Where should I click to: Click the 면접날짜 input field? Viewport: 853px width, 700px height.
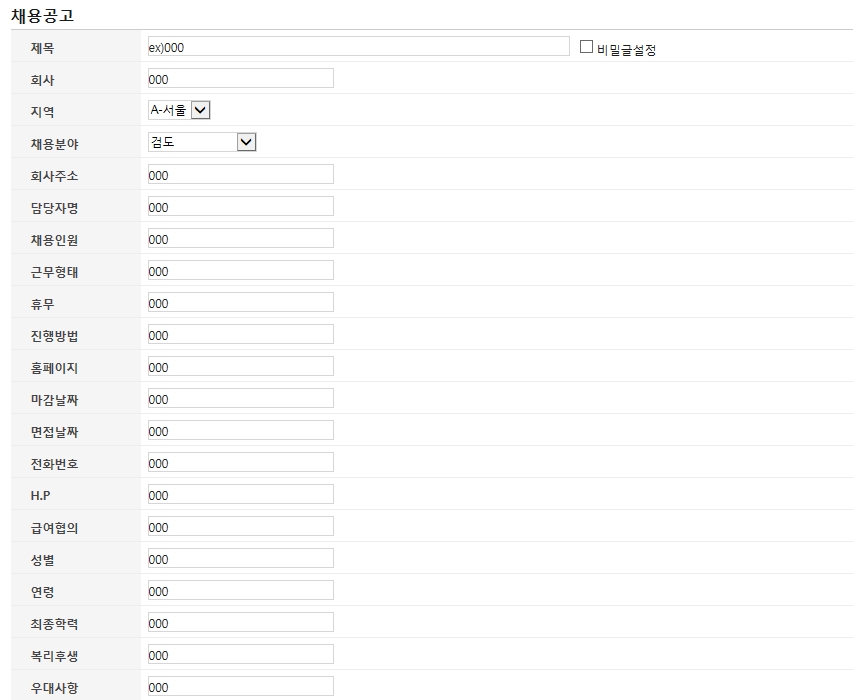coord(240,430)
